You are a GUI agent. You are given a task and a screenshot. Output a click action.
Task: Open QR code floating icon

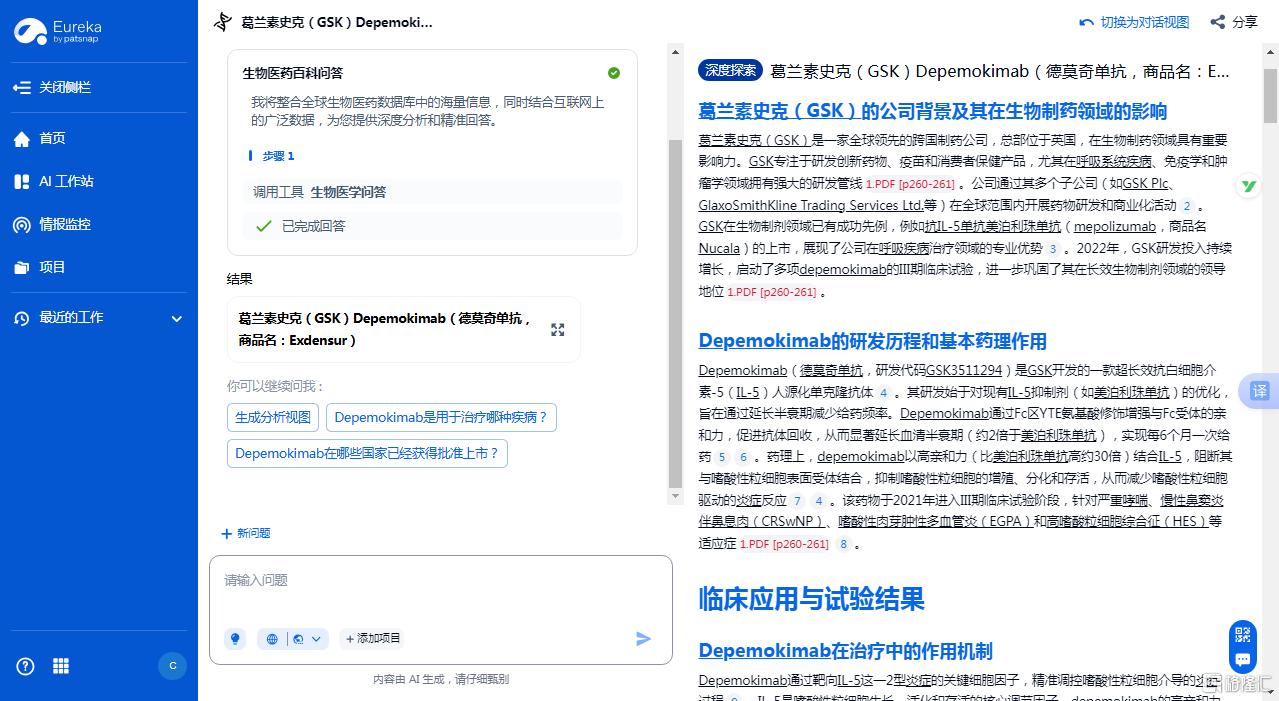pos(1243,633)
